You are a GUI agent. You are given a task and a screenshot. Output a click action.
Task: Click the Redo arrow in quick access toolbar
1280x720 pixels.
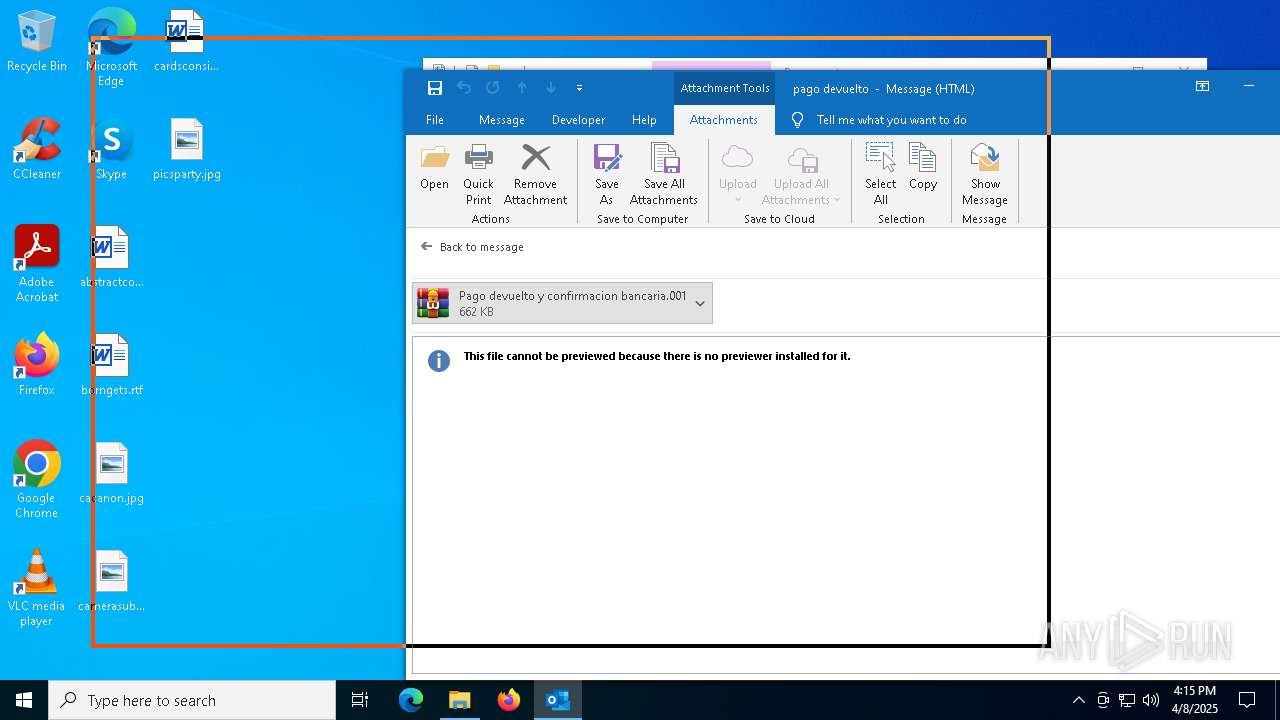click(x=492, y=88)
